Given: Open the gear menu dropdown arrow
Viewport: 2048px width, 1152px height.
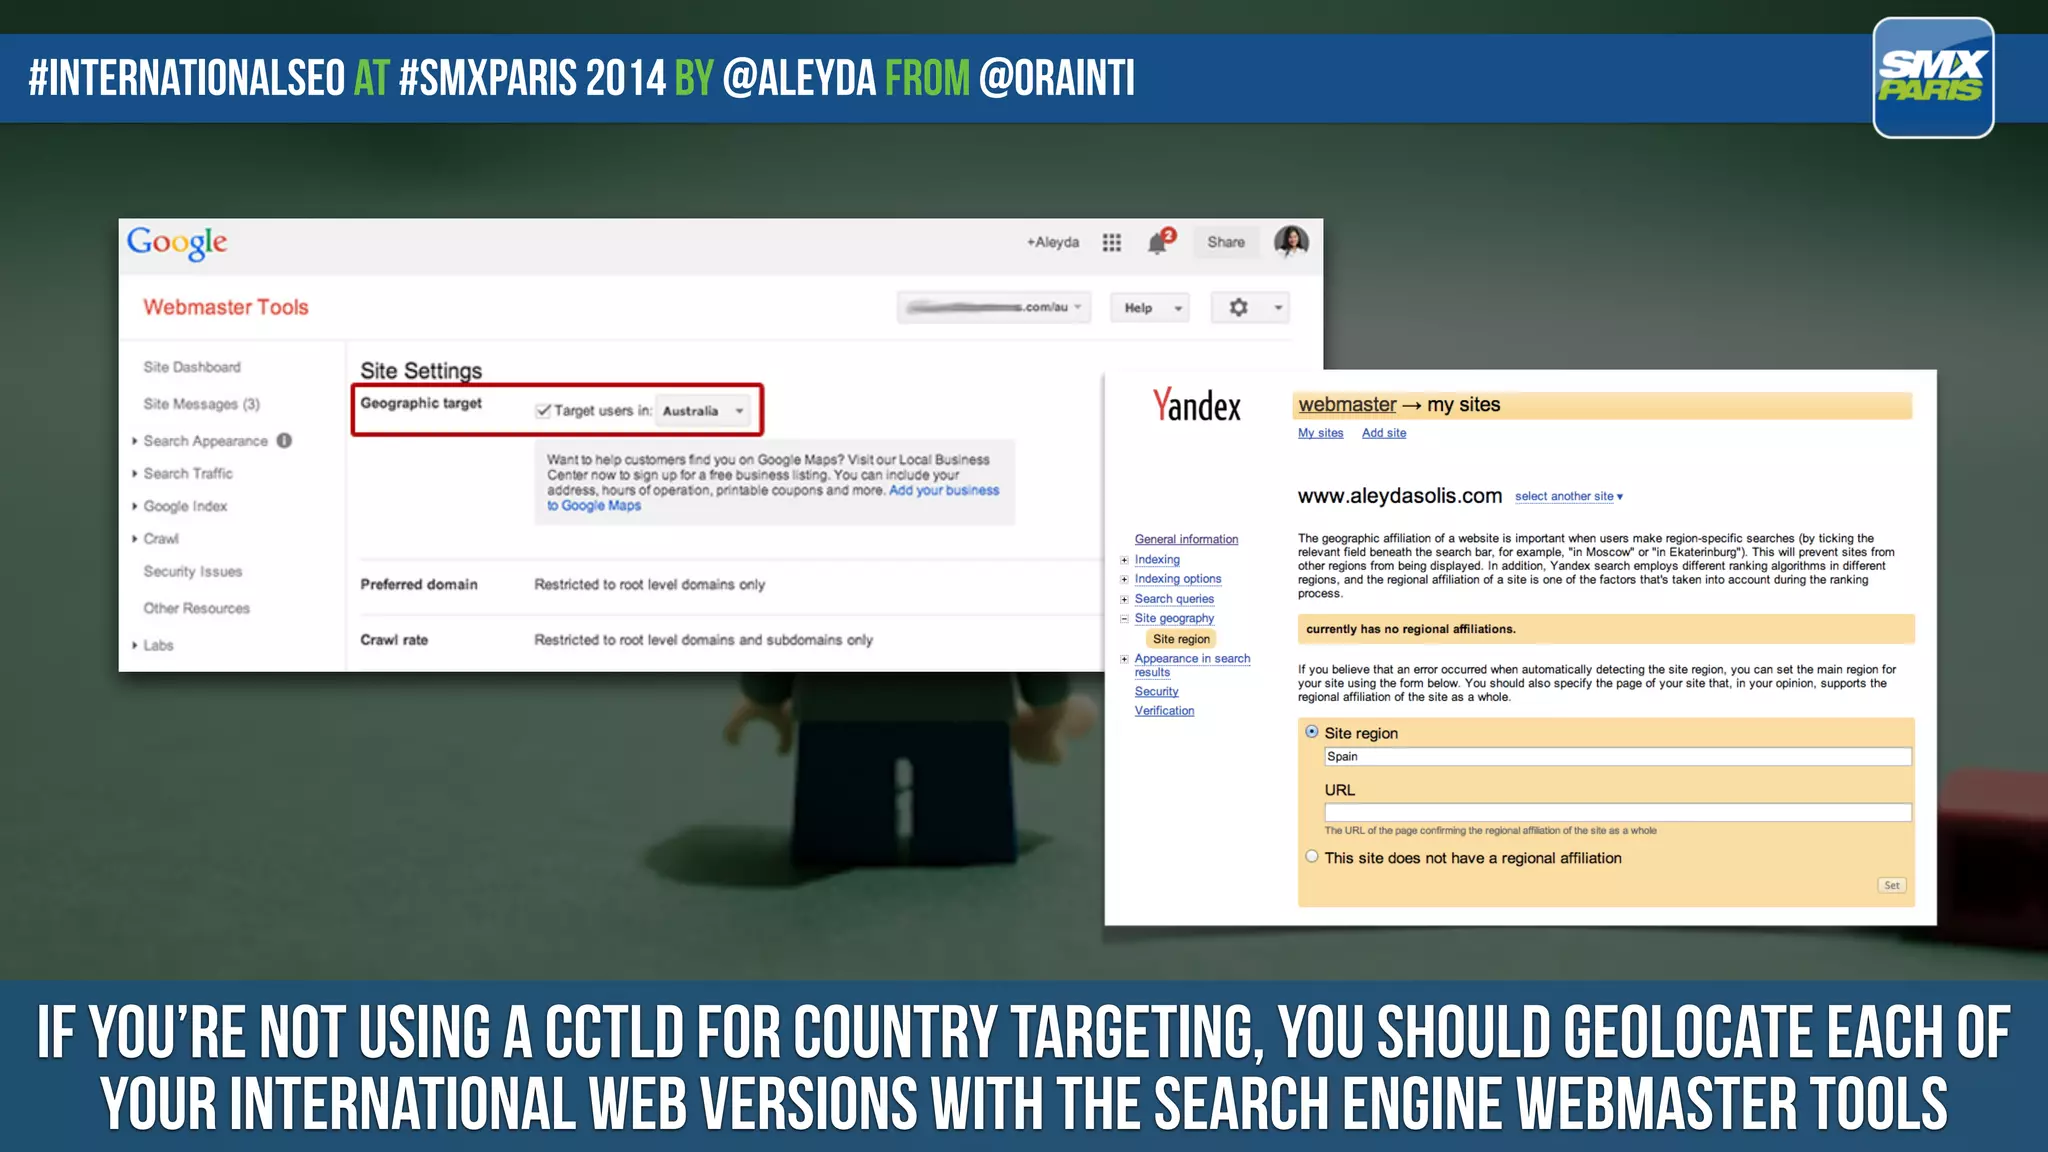Looking at the screenshot, I should [x=1278, y=307].
